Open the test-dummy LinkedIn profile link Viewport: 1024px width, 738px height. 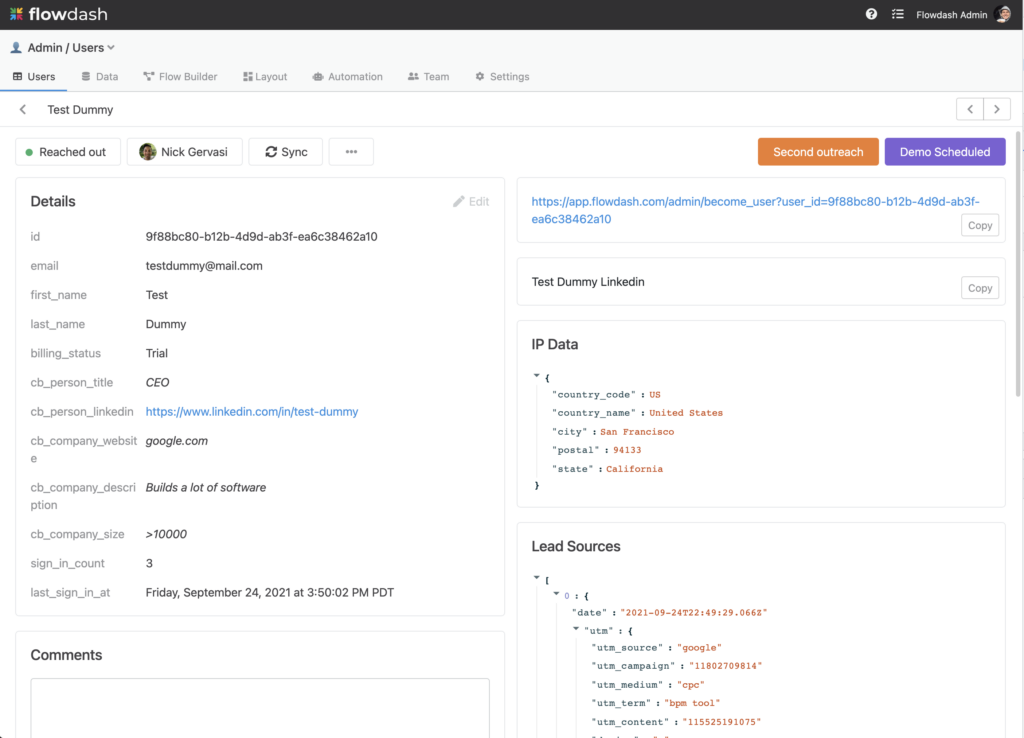point(252,412)
